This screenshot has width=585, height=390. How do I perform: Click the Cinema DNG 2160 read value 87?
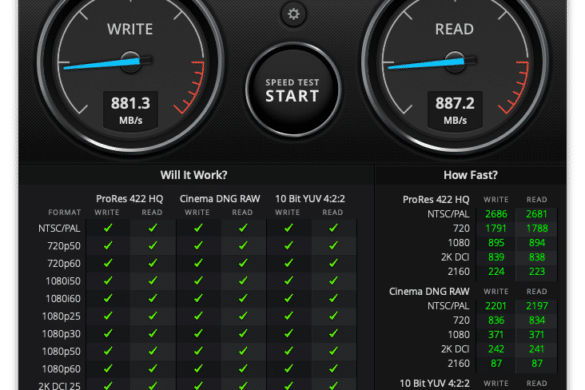coord(536,363)
